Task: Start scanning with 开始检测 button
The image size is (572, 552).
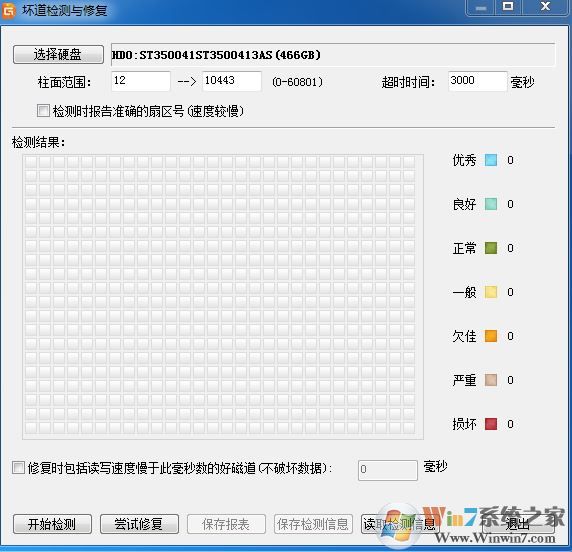Action: [x=52, y=524]
